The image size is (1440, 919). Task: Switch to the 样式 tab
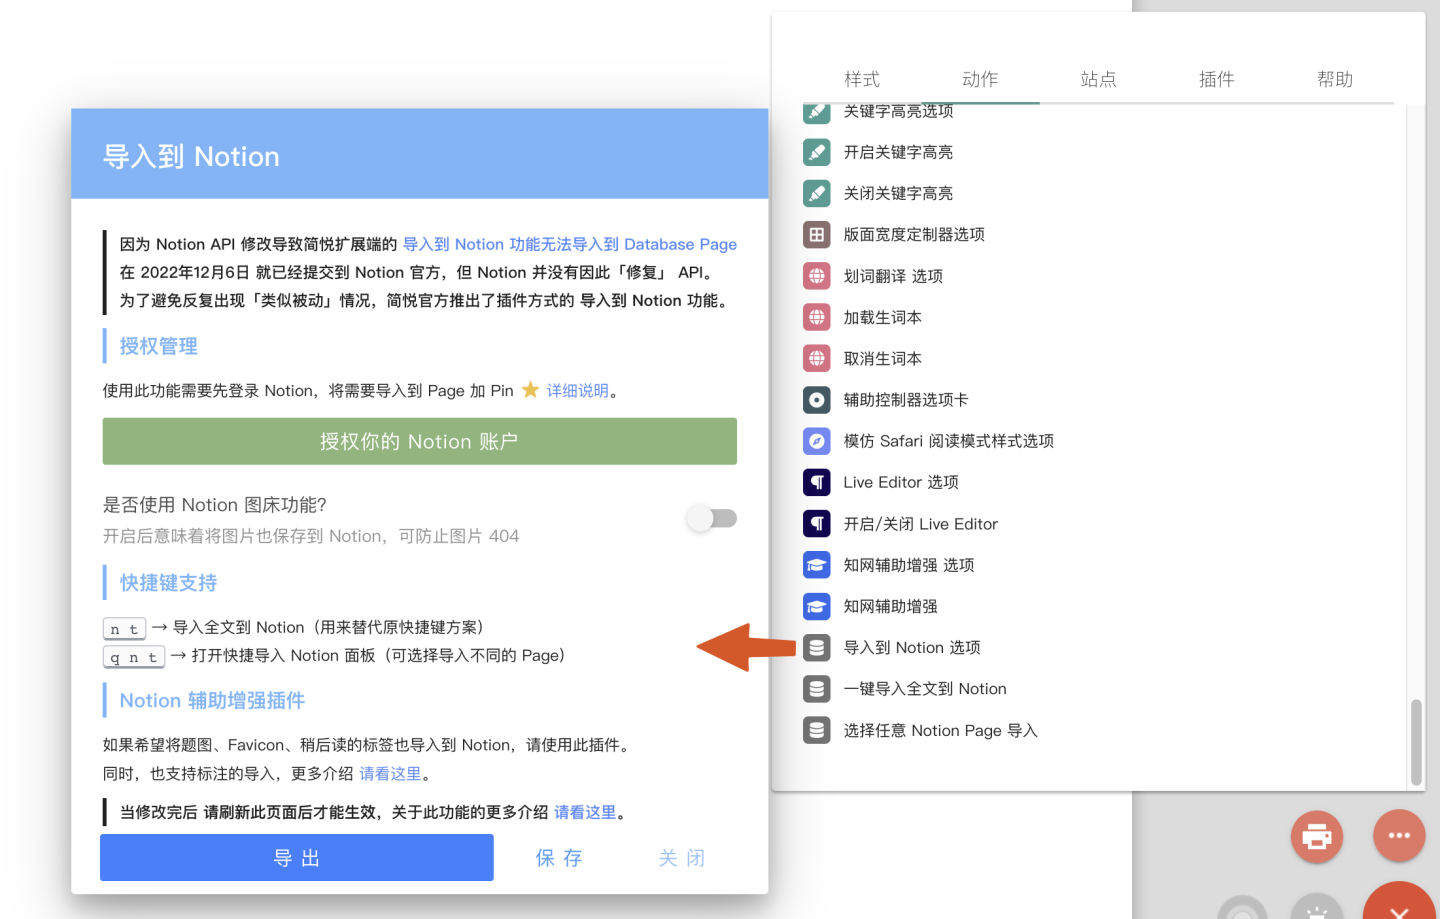(x=862, y=79)
